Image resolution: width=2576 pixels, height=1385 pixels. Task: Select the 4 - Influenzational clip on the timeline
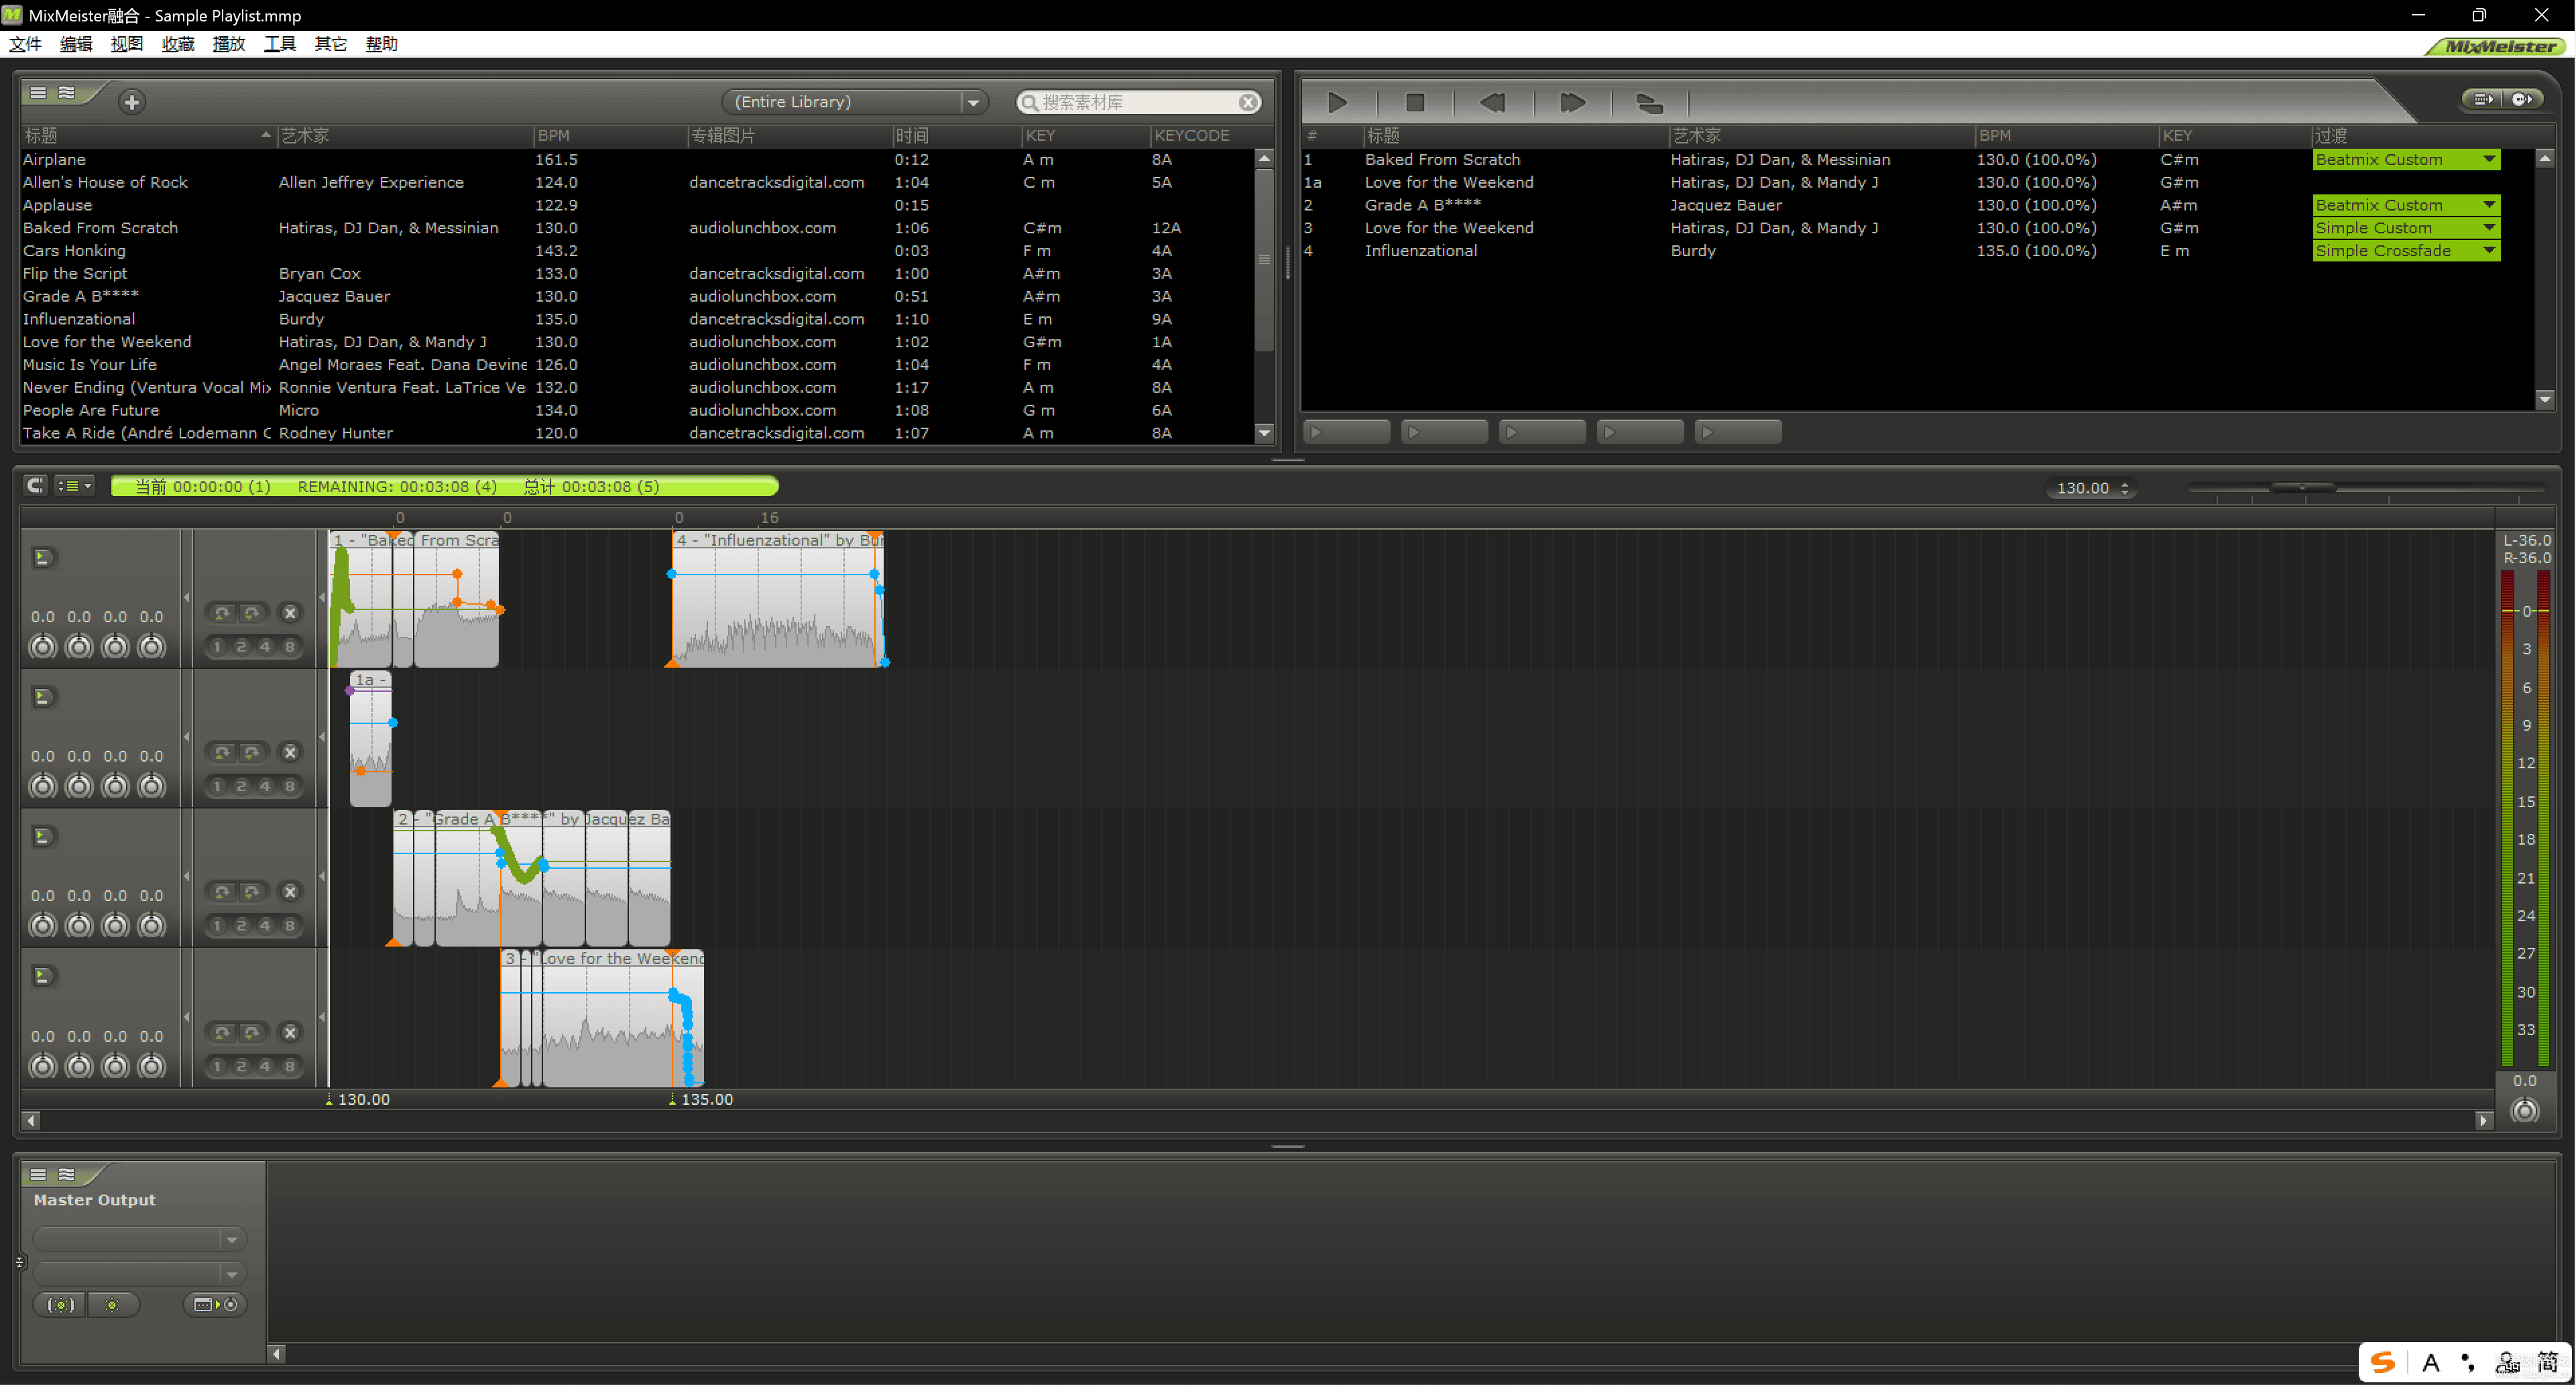(778, 598)
